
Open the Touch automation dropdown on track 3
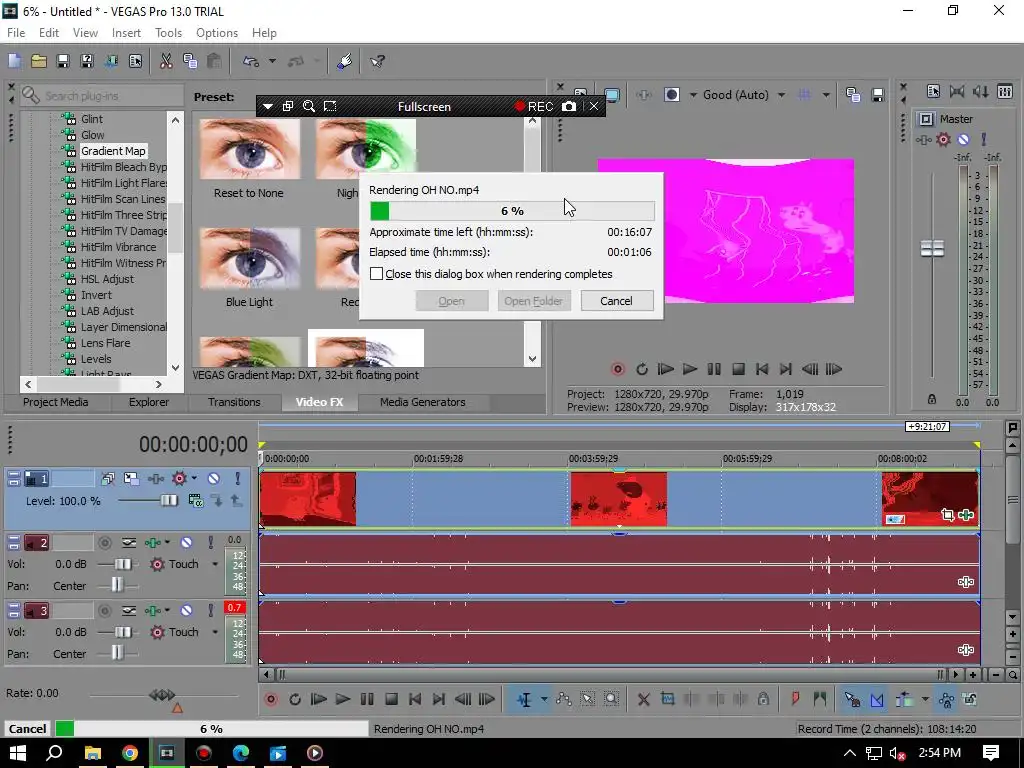[x=215, y=632]
